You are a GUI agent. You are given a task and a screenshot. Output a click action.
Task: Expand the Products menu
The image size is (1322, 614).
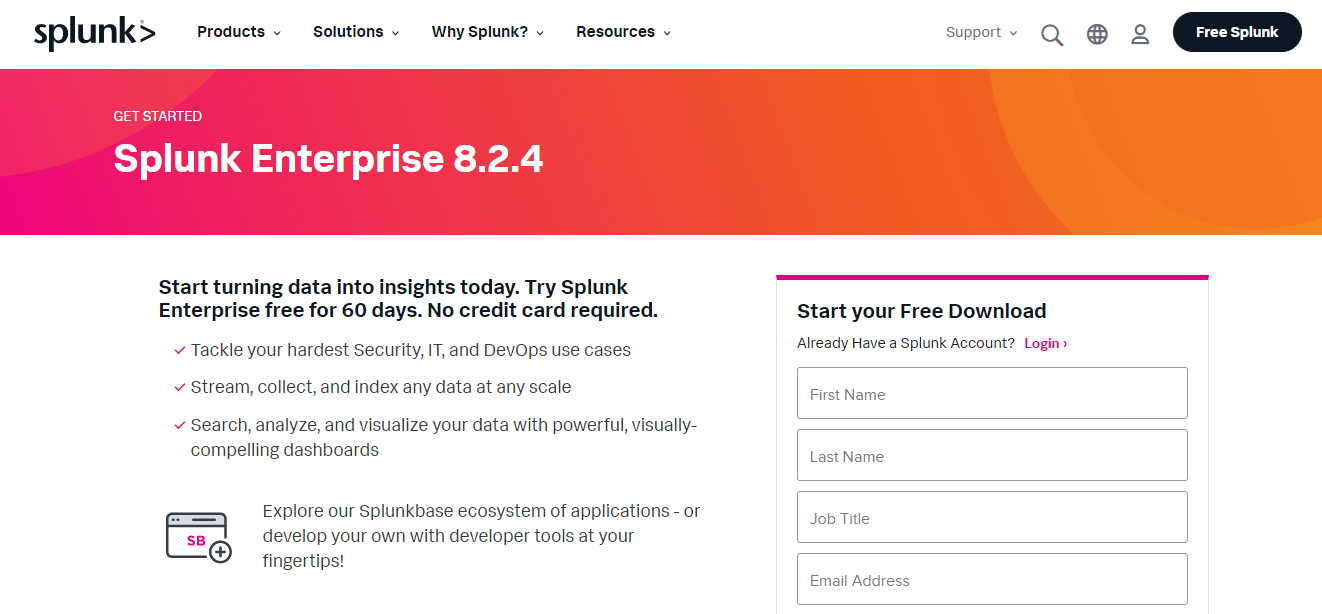tap(239, 32)
